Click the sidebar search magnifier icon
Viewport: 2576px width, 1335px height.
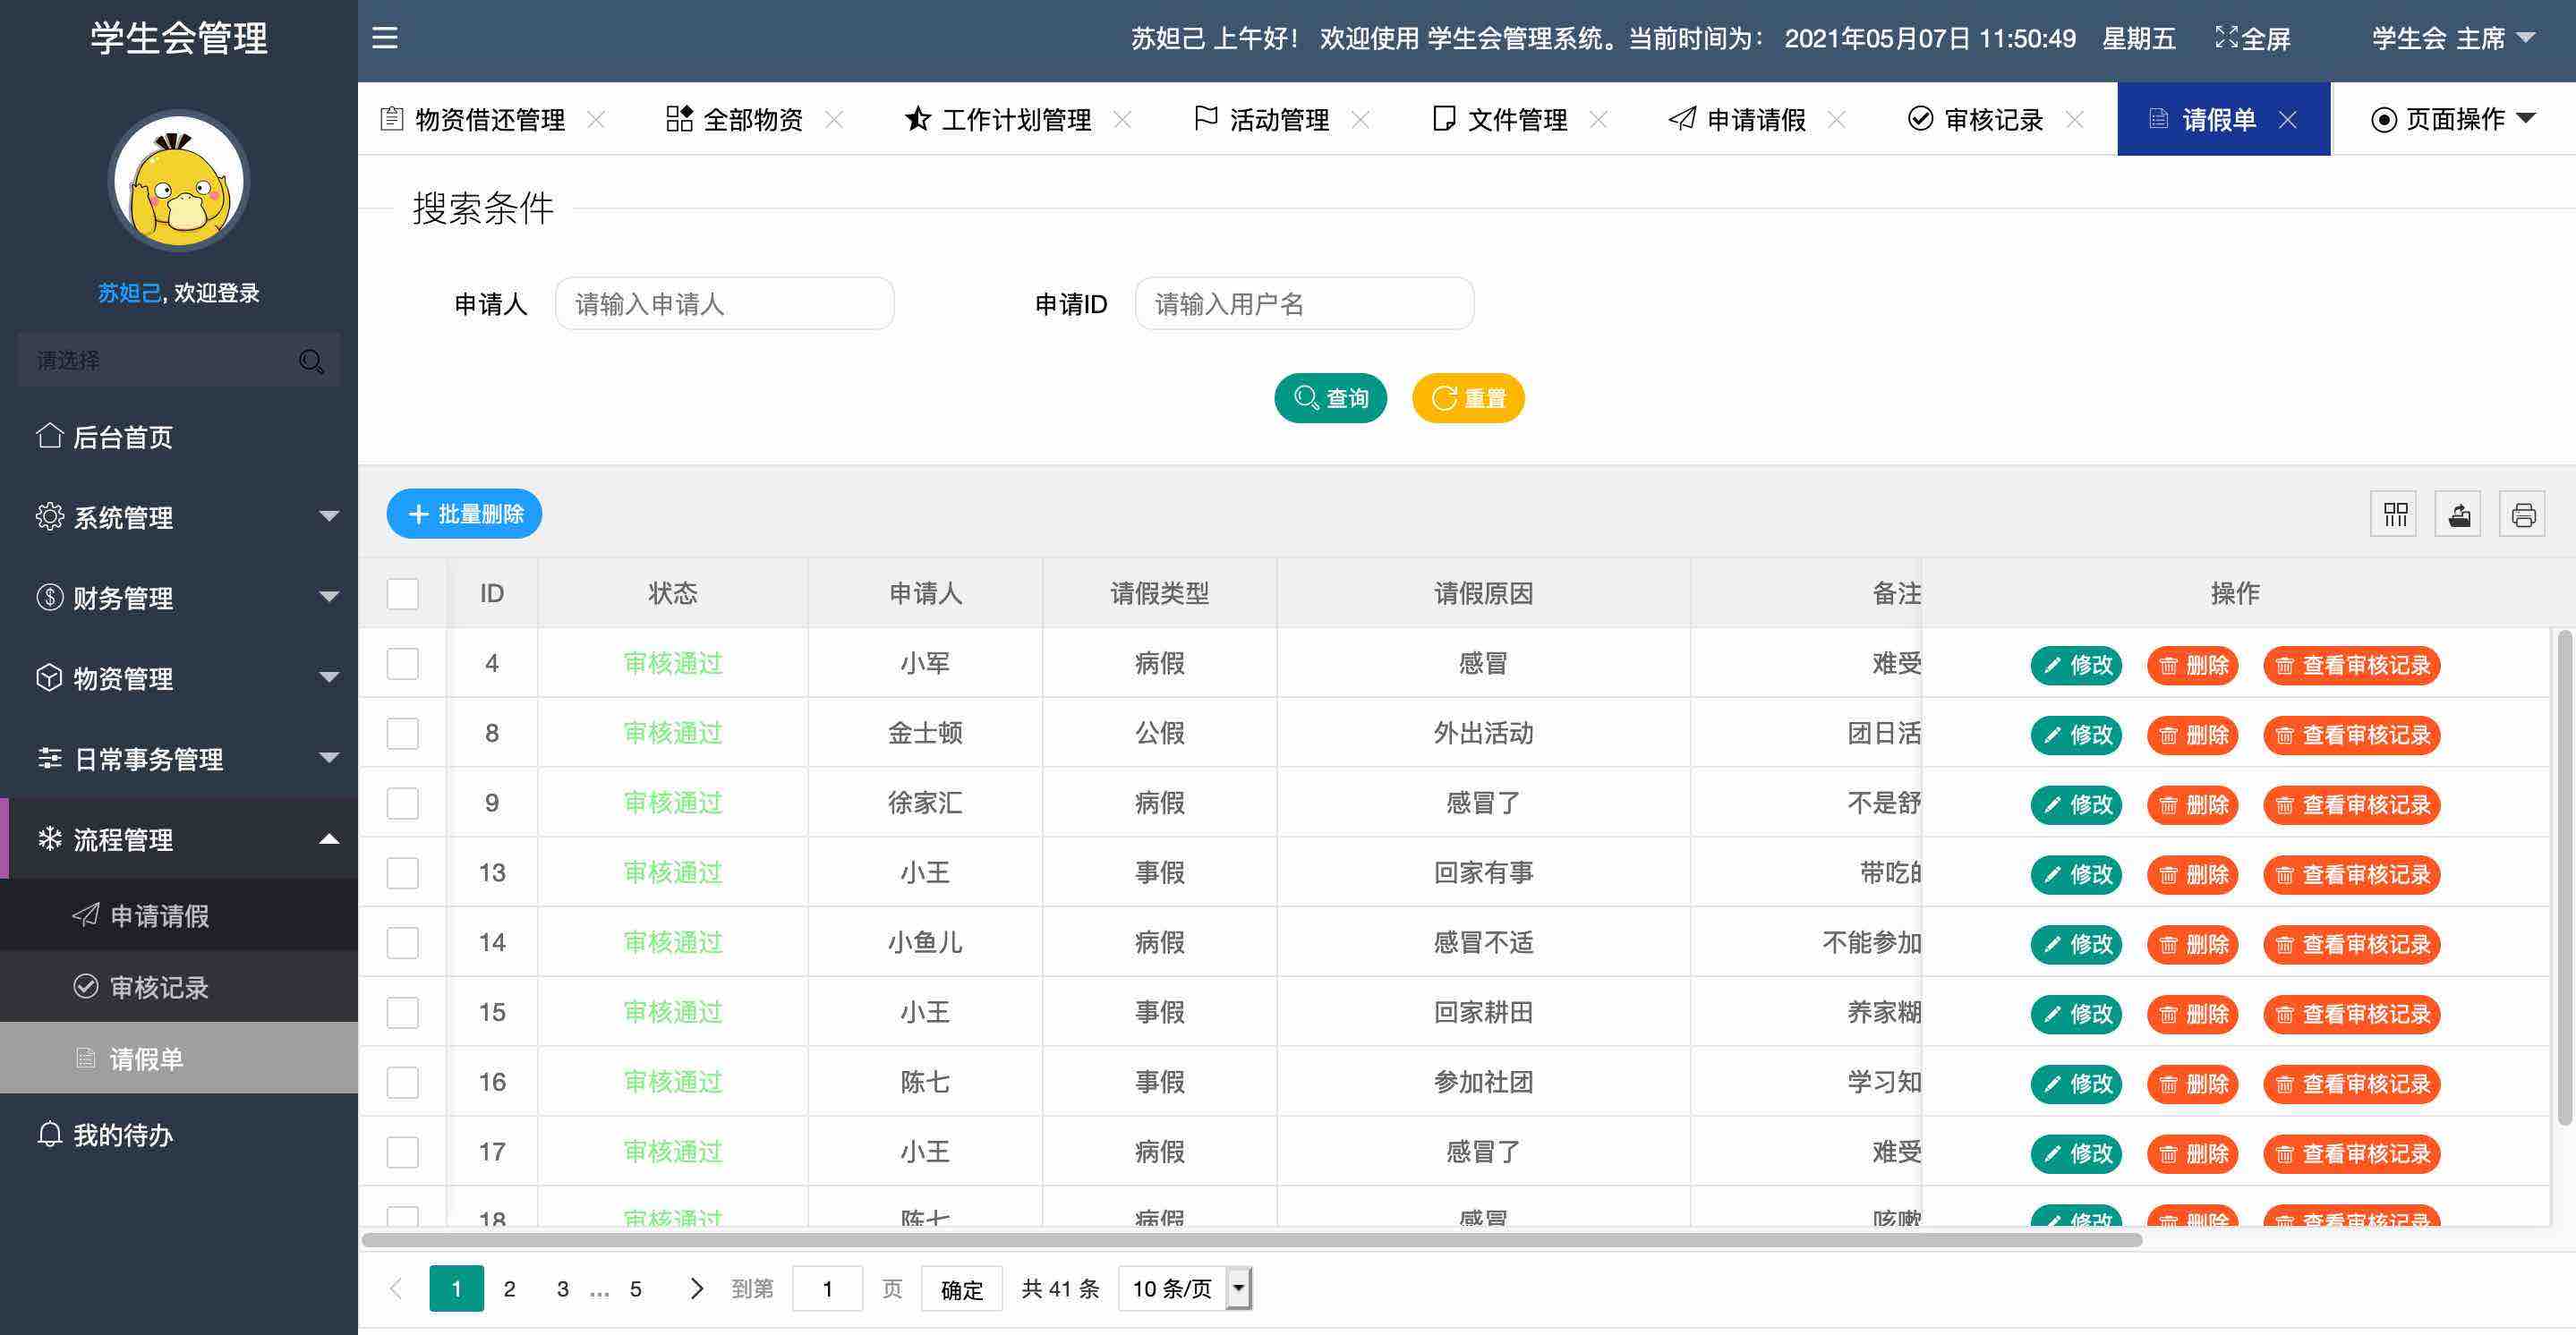point(311,361)
